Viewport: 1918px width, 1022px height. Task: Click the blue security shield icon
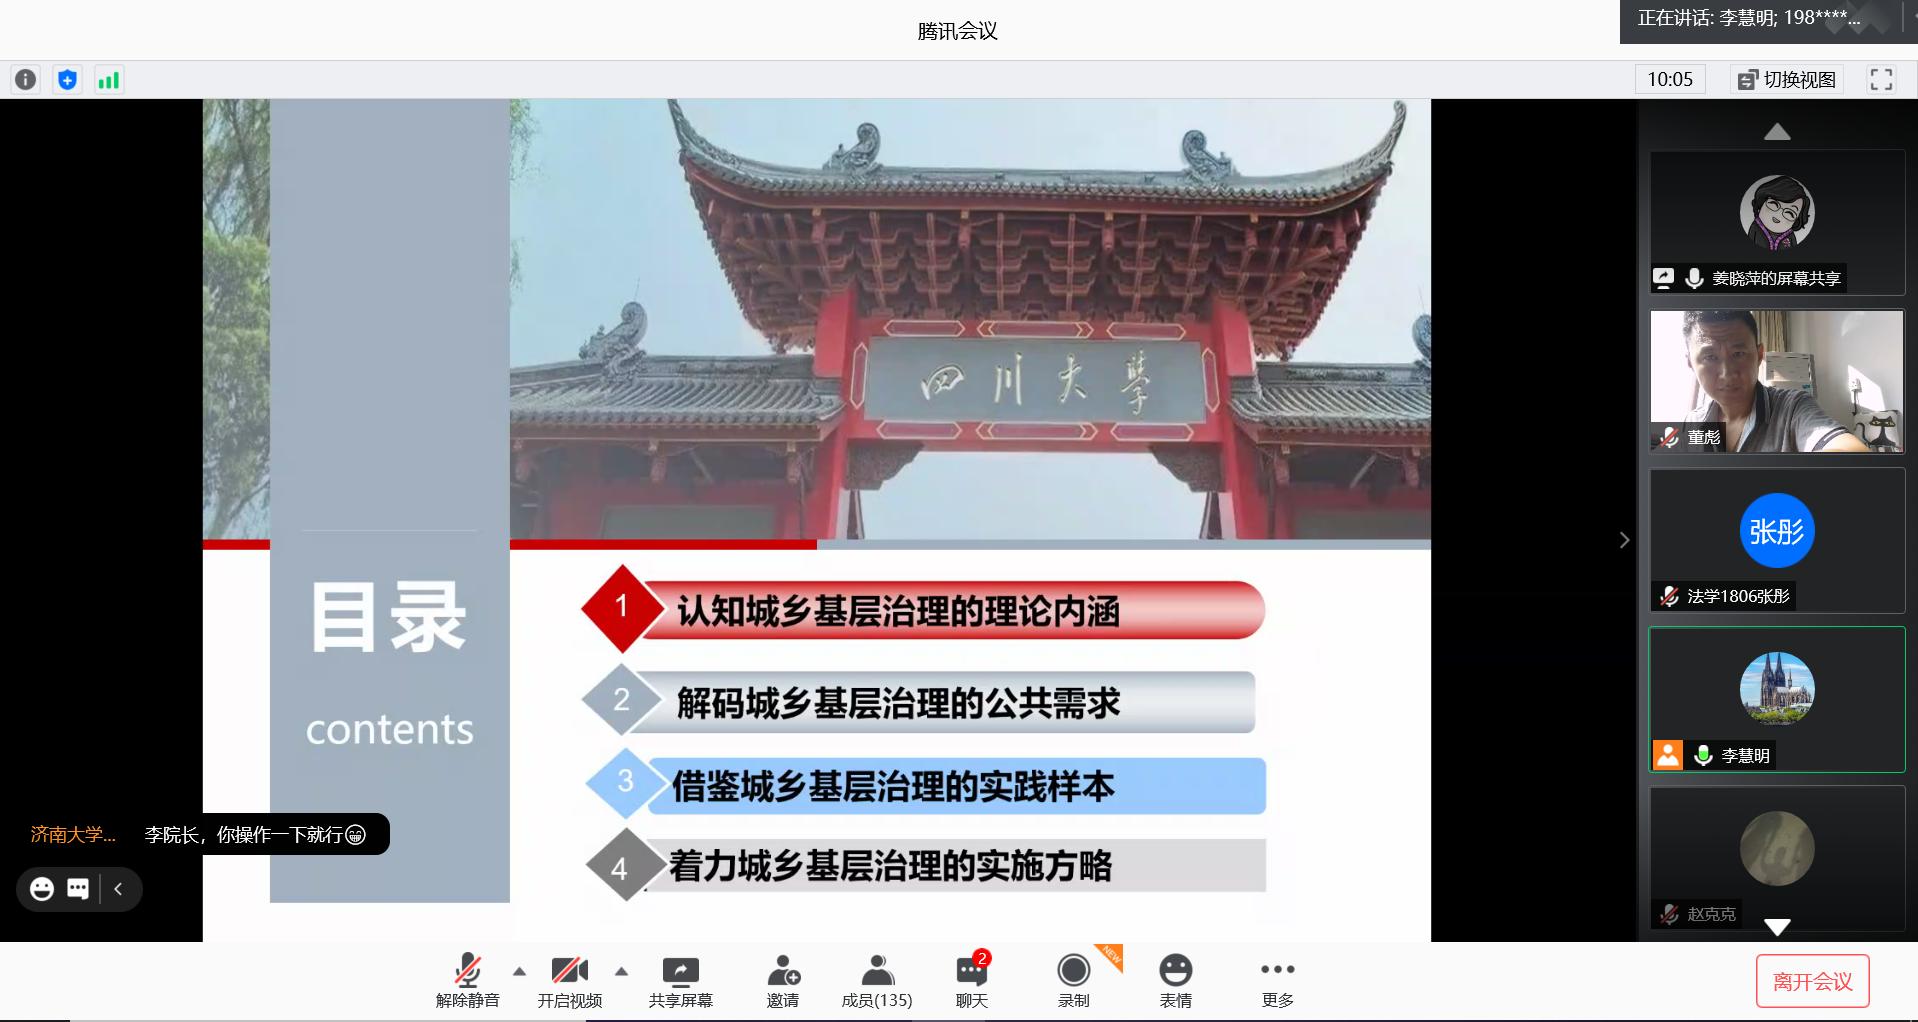point(67,80)
